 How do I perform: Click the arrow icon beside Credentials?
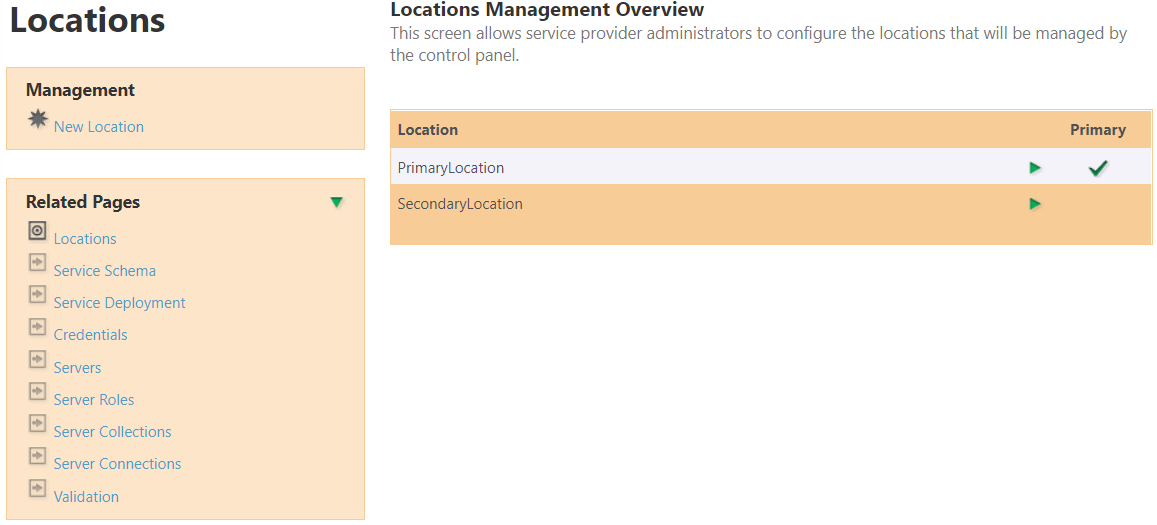point(38,327)
